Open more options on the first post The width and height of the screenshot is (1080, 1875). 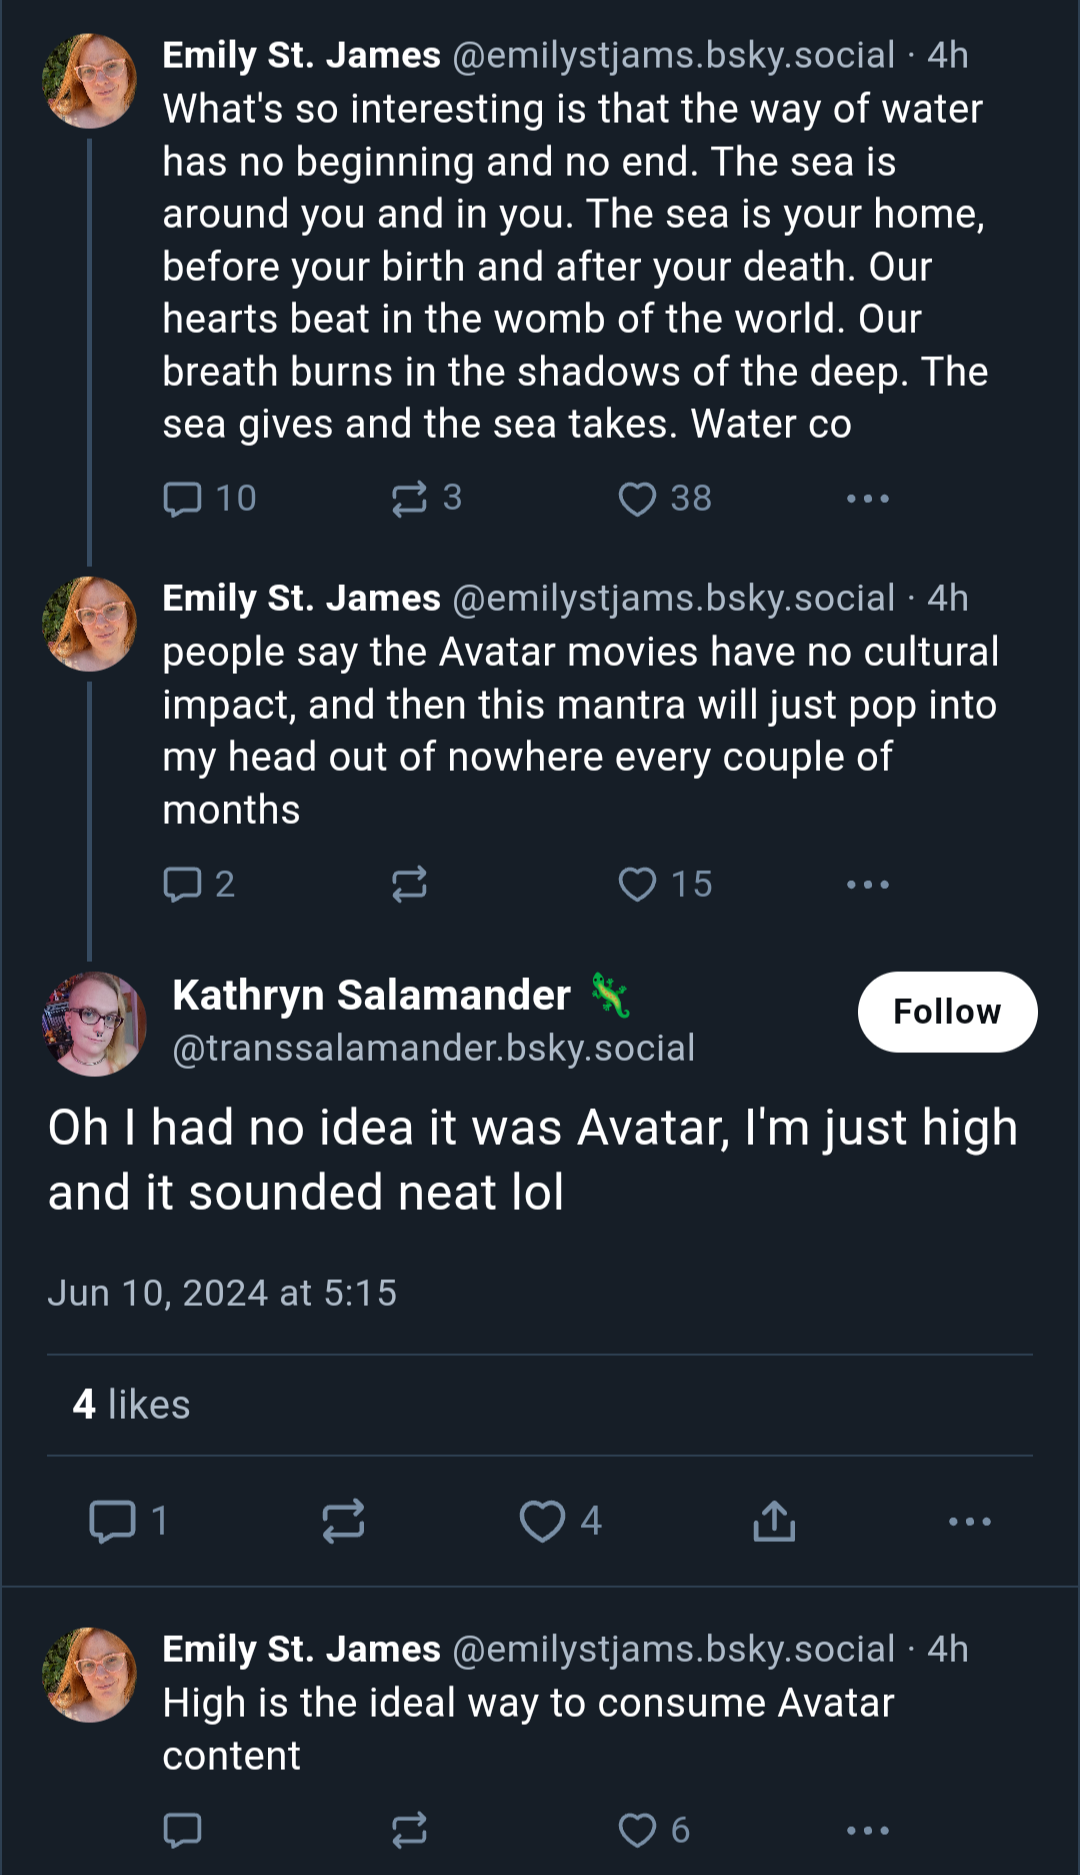coord(867,498)
